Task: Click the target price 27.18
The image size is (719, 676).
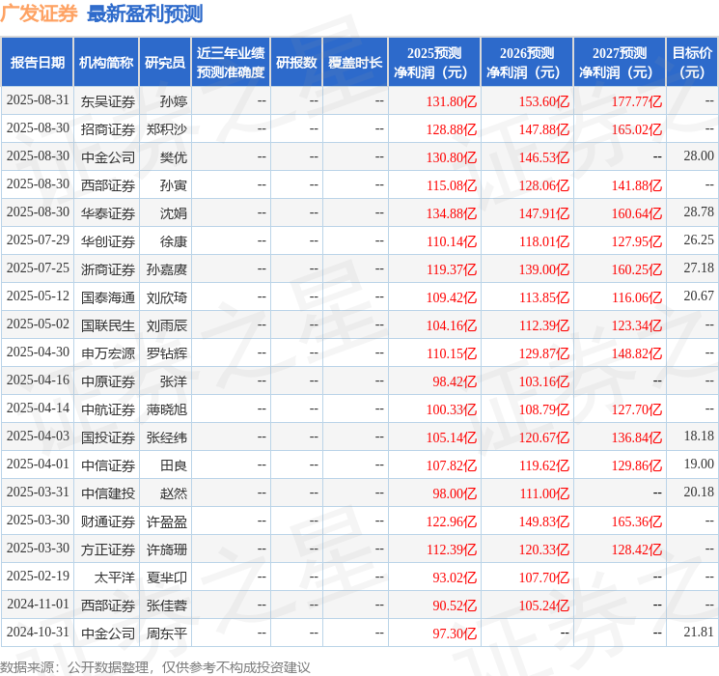Action: [x=698, y=268]
